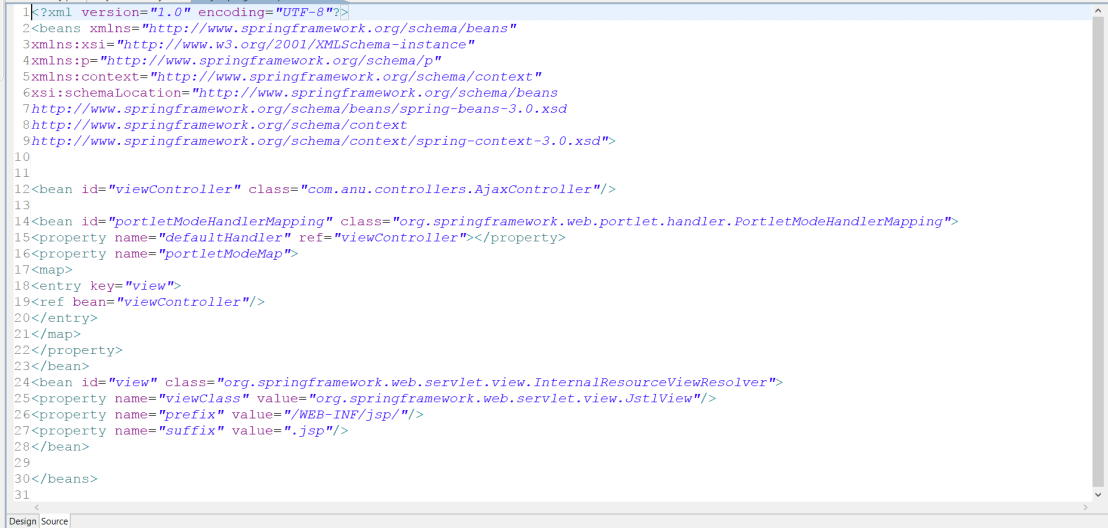Click the ref bean viewController line
This screenshot has width=1108, height=528.
tap(148, 301)
